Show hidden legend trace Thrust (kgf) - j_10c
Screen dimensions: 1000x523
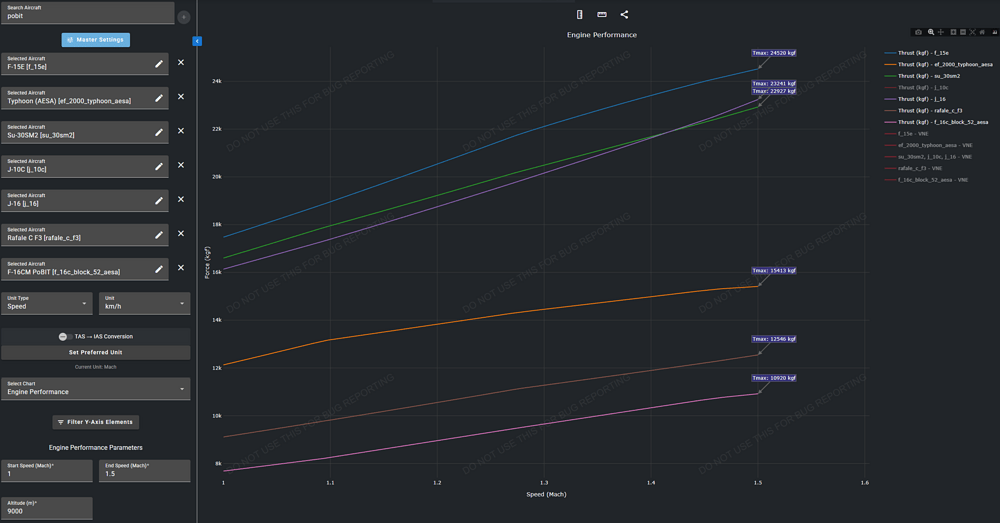click(x=916, y=87)
